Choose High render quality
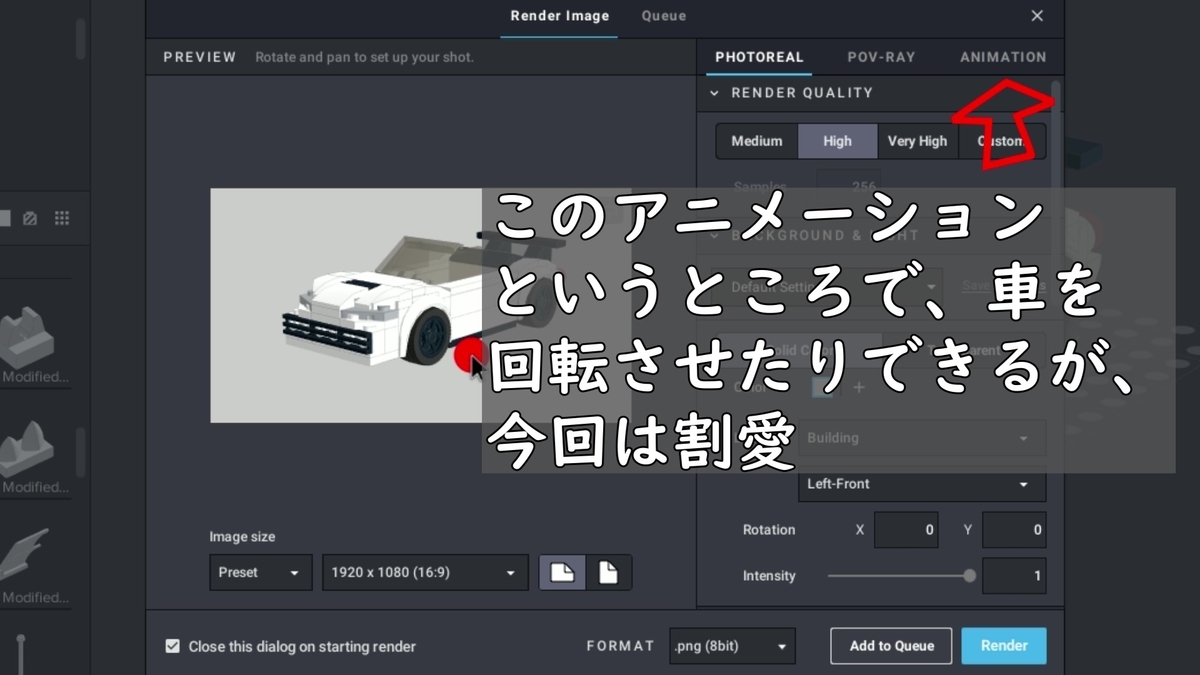 [838, 141]
